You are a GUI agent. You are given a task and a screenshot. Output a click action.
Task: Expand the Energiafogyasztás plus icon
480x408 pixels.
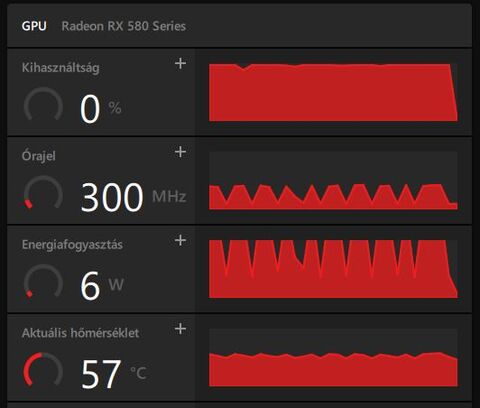coord(180,240)
